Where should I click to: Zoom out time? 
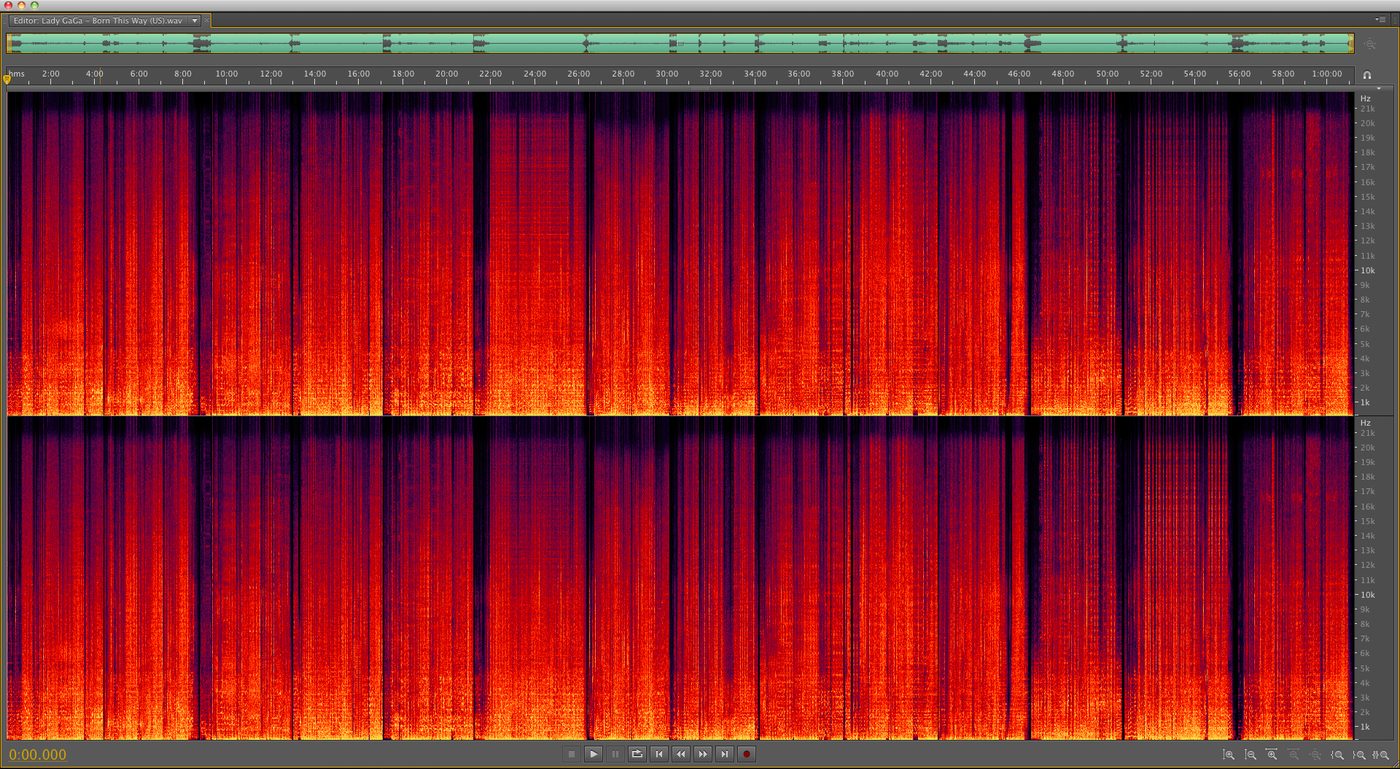tap(1294, 755)
